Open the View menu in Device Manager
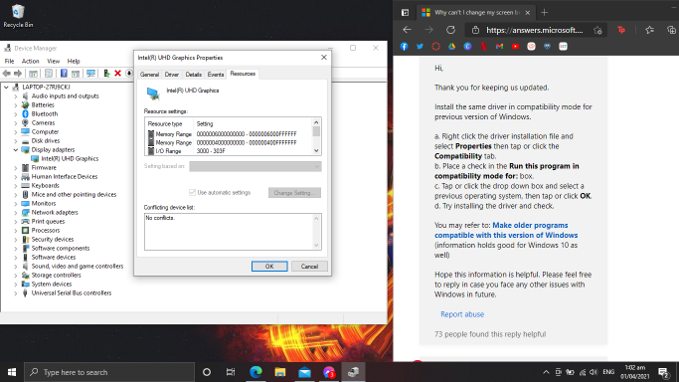The height and width of the screenshot is (382, 679). tap(53, 61)
